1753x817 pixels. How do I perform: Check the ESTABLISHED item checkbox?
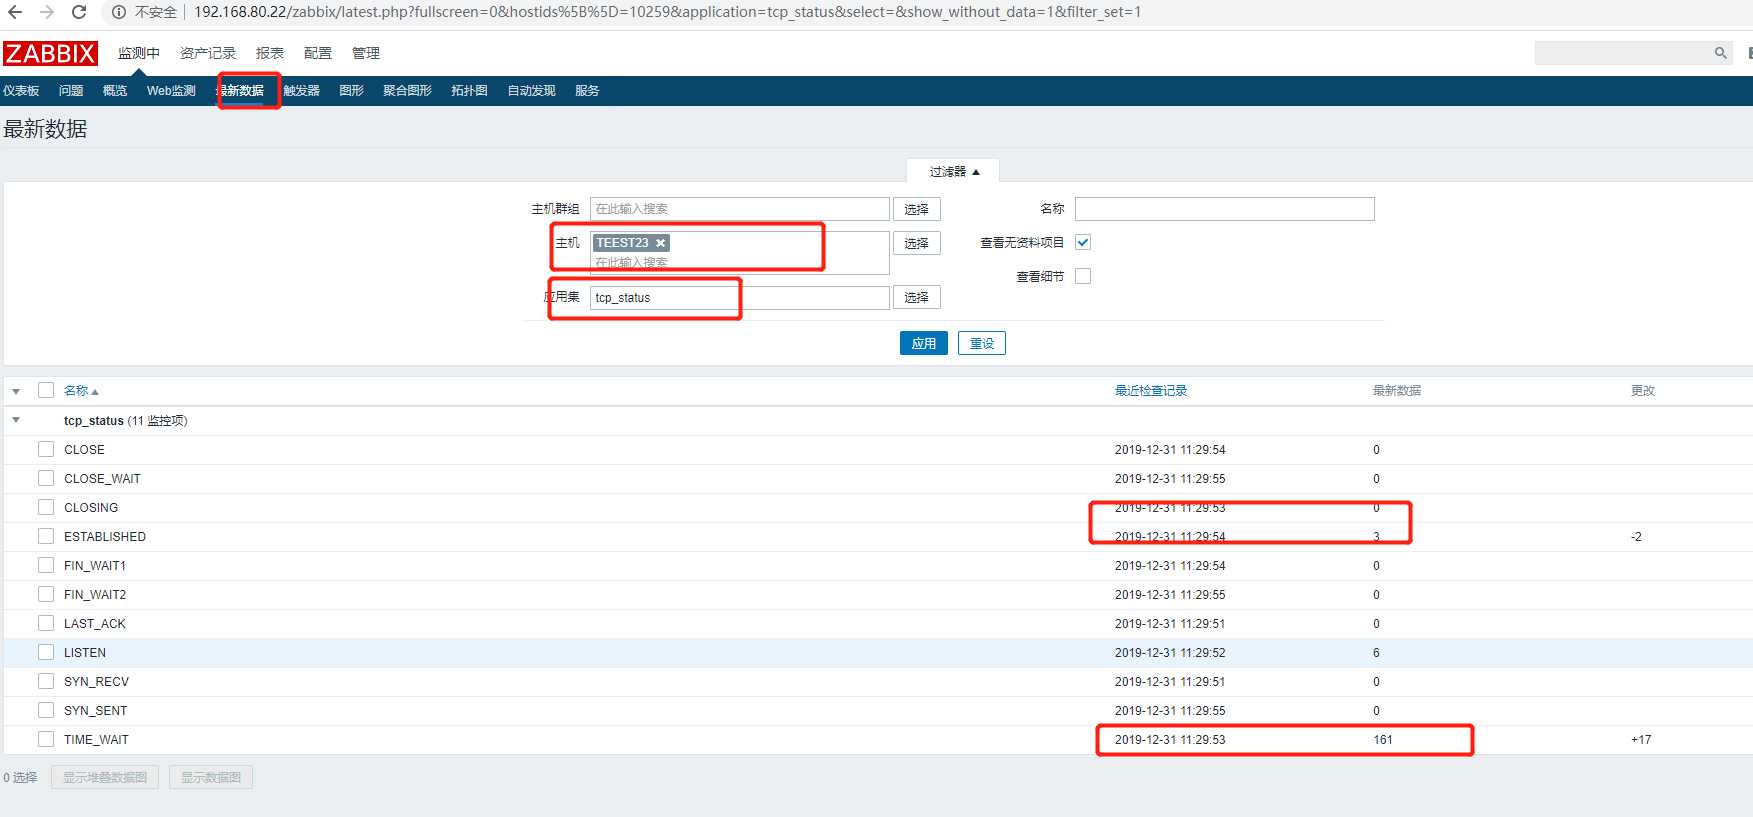(x=46, y=536)
